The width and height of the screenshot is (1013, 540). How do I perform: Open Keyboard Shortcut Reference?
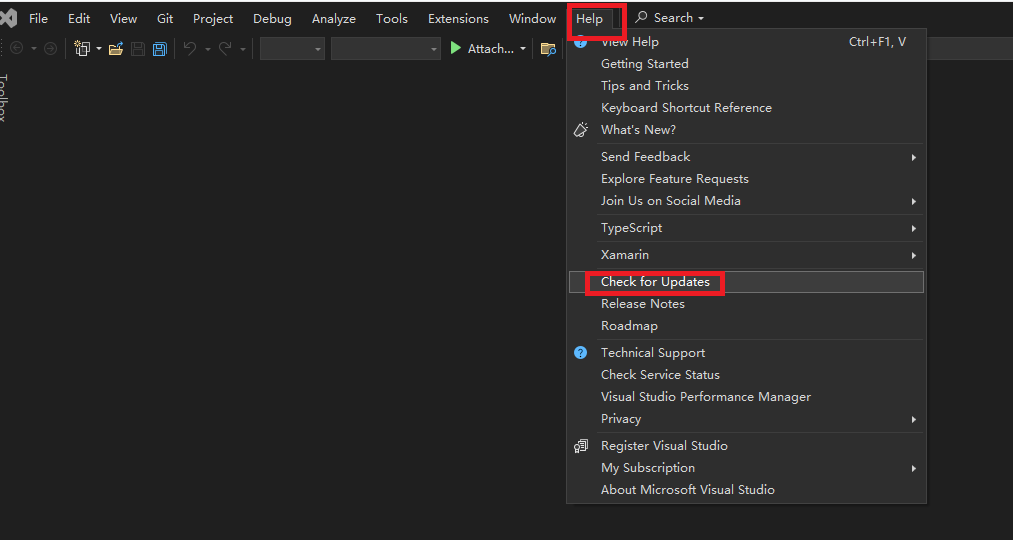746,108
